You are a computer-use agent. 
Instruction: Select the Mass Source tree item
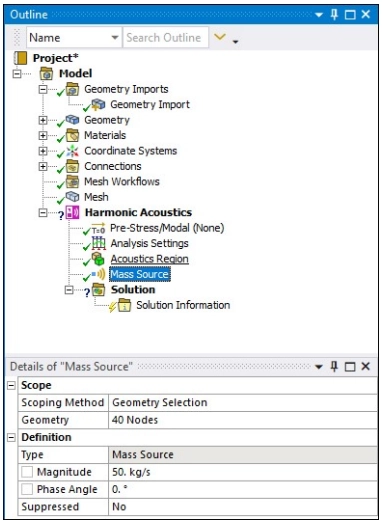(x=140, y=274)
